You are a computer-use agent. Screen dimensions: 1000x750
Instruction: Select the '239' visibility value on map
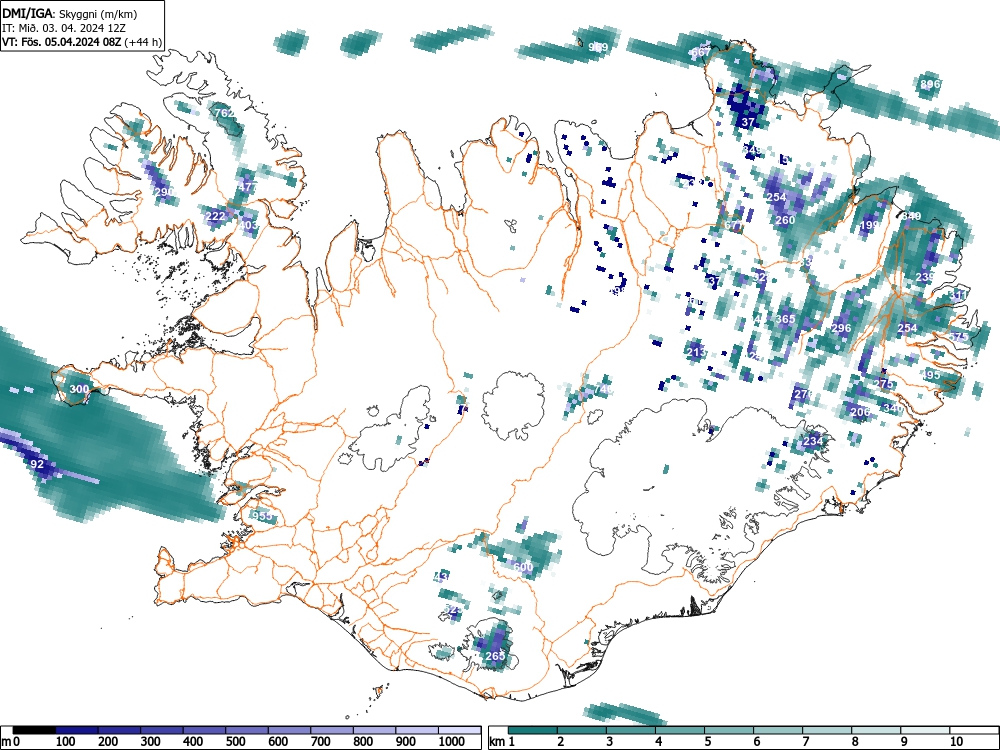click(x=925, y=277)
